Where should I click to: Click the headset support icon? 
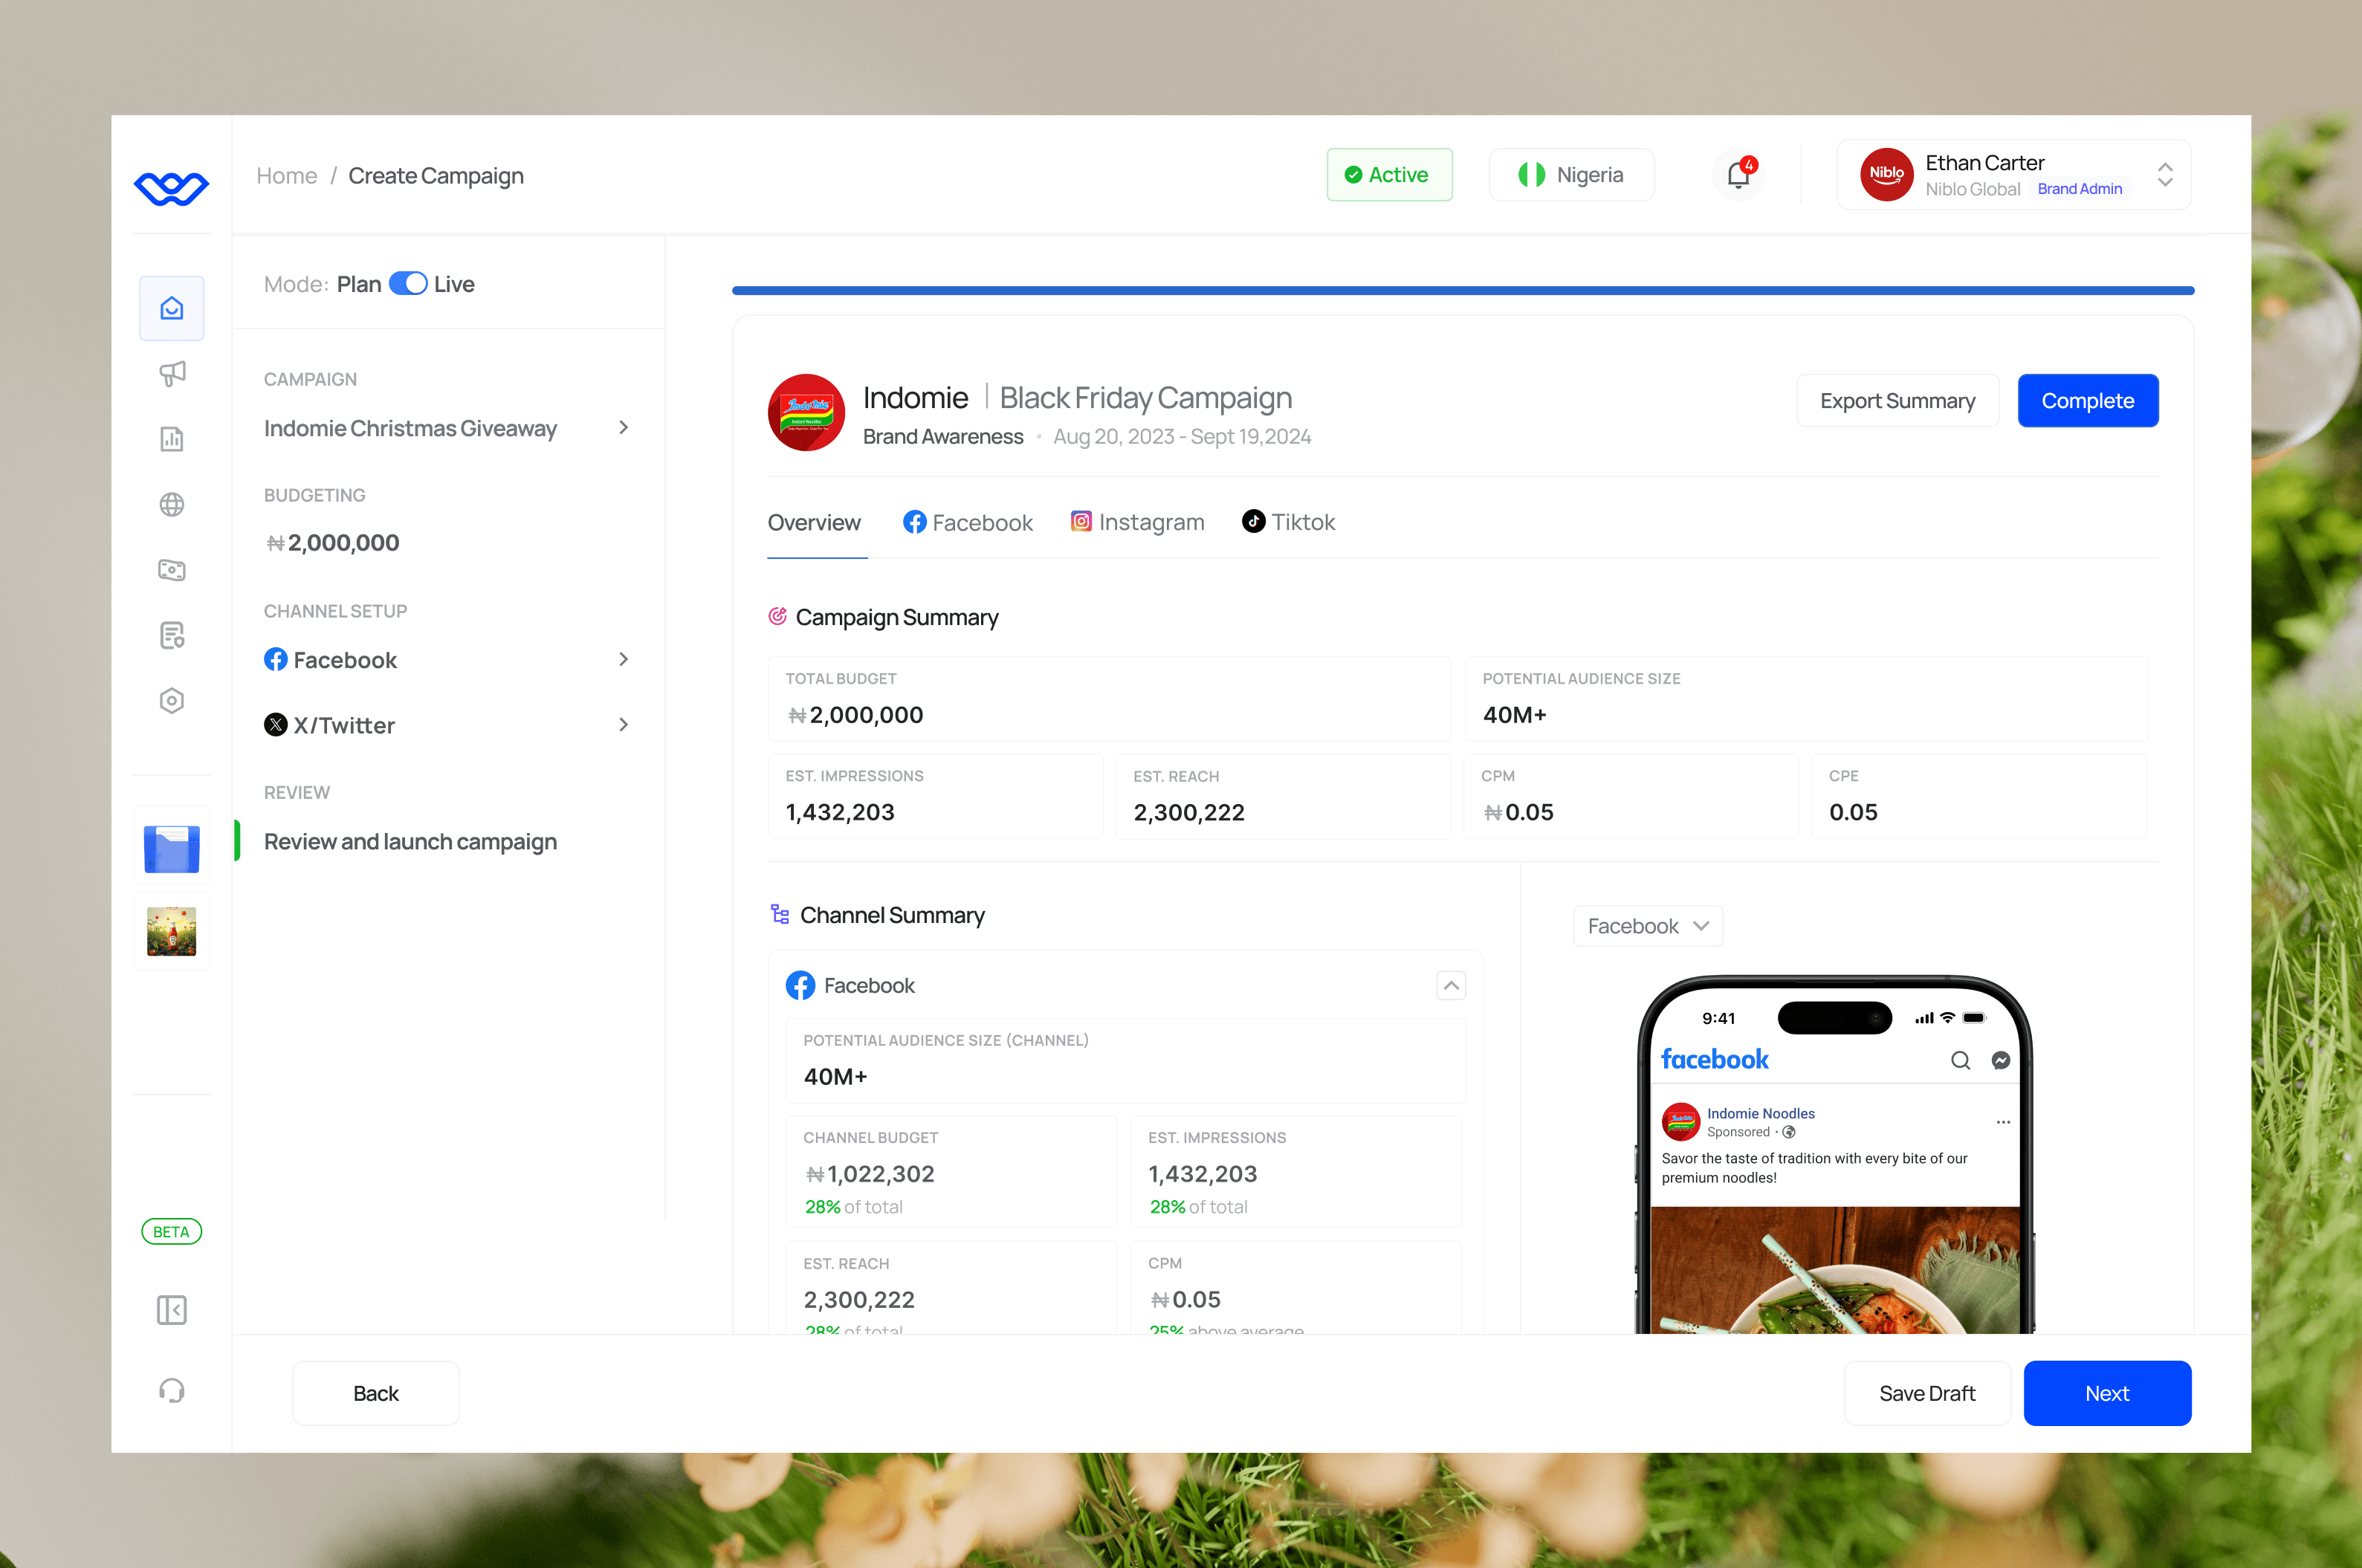pos(171,1391)
